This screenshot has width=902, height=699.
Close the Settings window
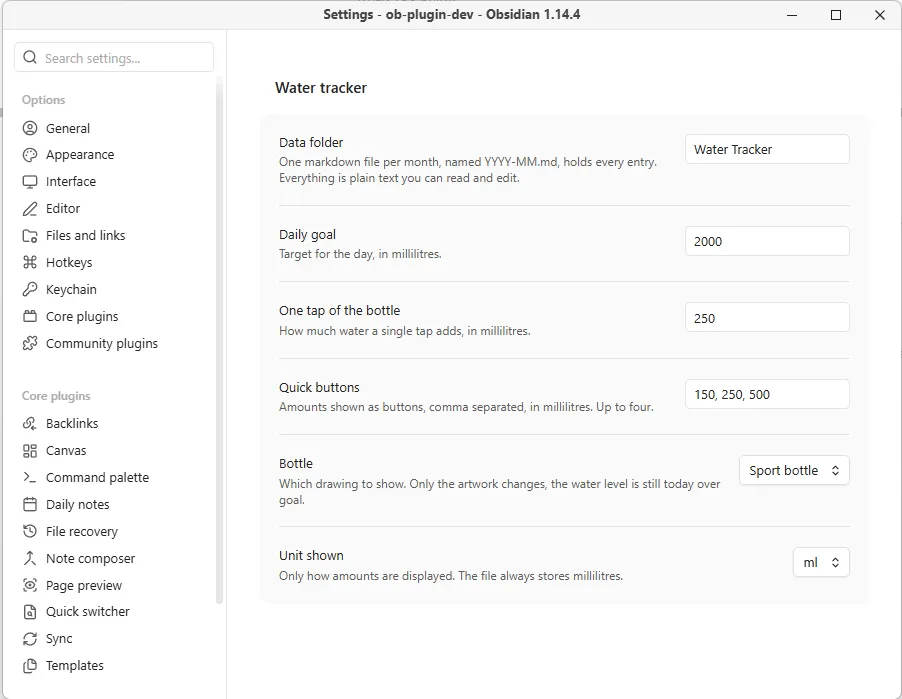point(880,15)
